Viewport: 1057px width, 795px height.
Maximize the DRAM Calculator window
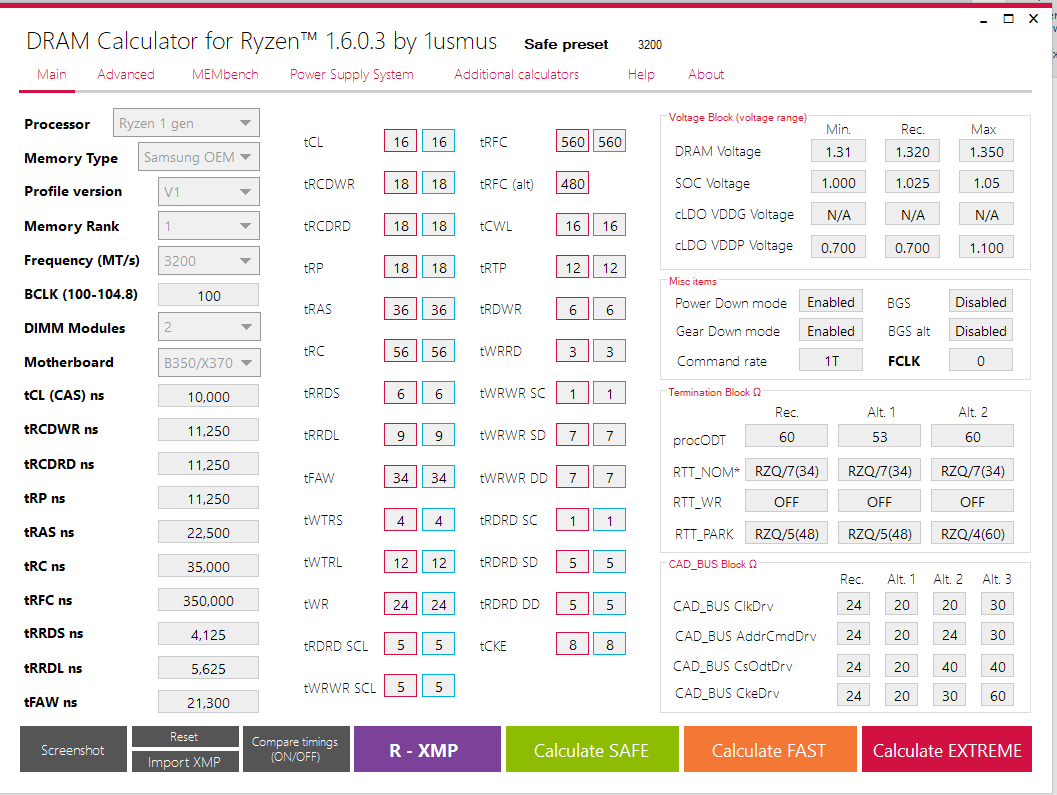1008,19
